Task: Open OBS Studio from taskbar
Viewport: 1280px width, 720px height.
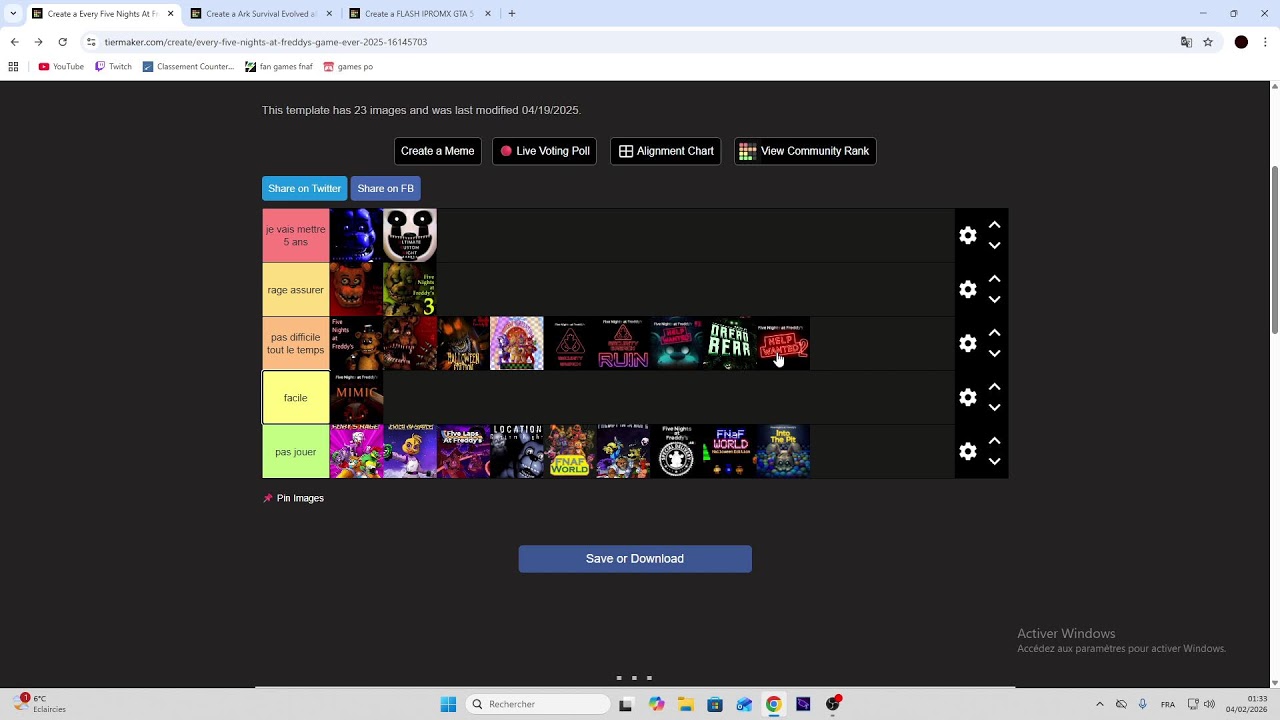Action: coord(833,704)
